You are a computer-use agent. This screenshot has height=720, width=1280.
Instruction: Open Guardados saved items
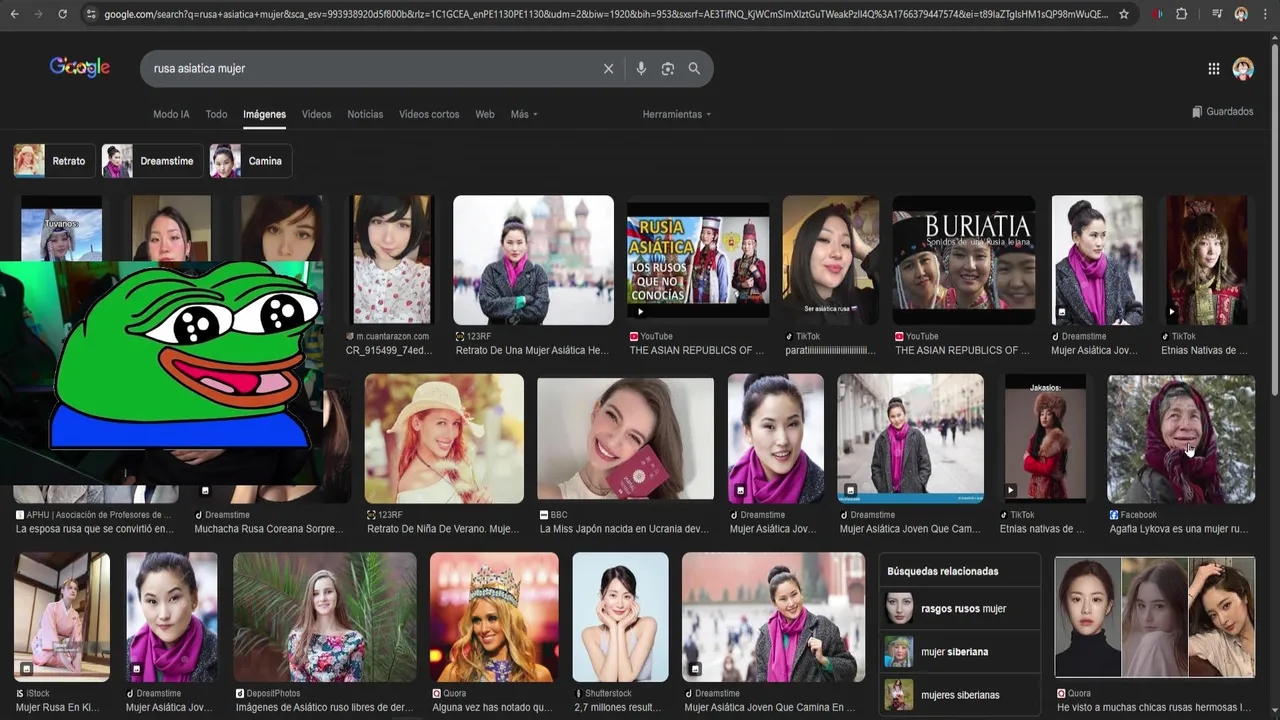tap(1222, 112)
